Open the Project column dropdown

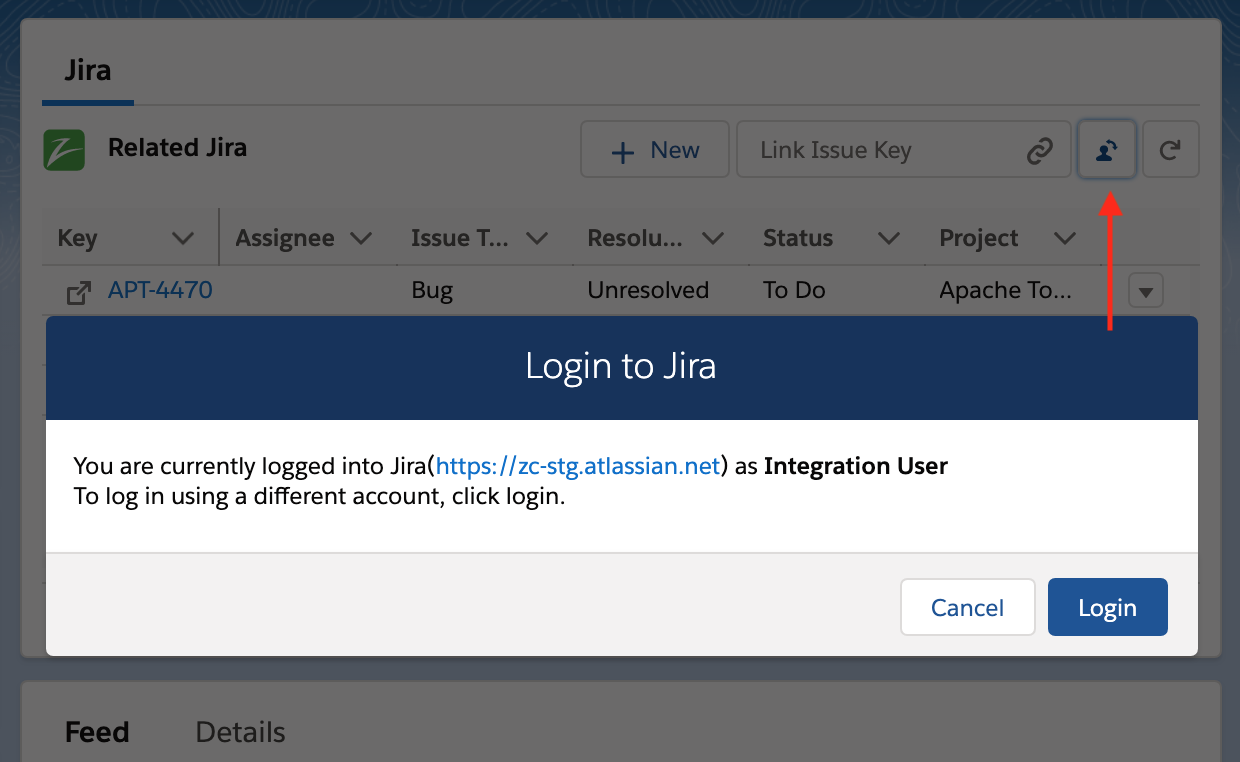1064,238
